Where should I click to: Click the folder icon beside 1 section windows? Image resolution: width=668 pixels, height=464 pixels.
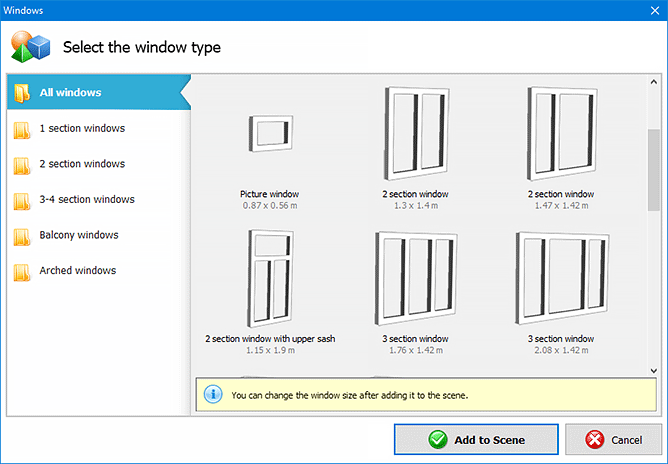[22, 130]
